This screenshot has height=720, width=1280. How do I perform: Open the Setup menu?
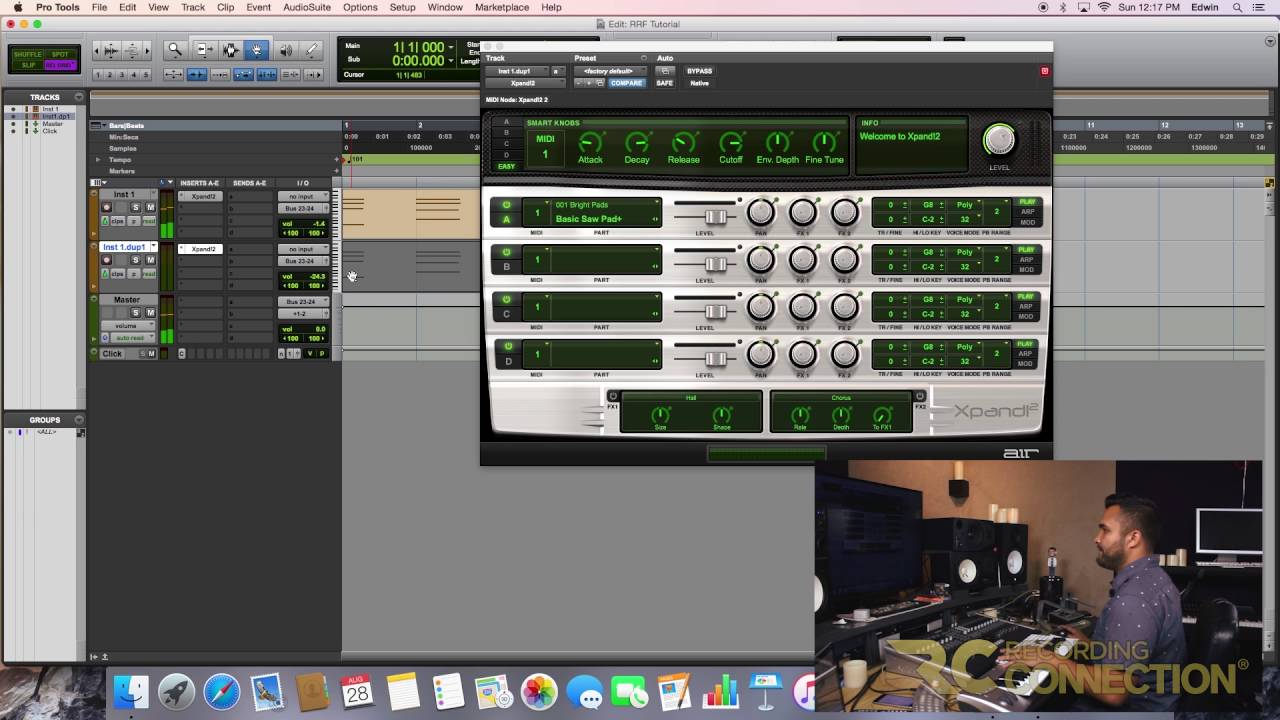(402, 7)
